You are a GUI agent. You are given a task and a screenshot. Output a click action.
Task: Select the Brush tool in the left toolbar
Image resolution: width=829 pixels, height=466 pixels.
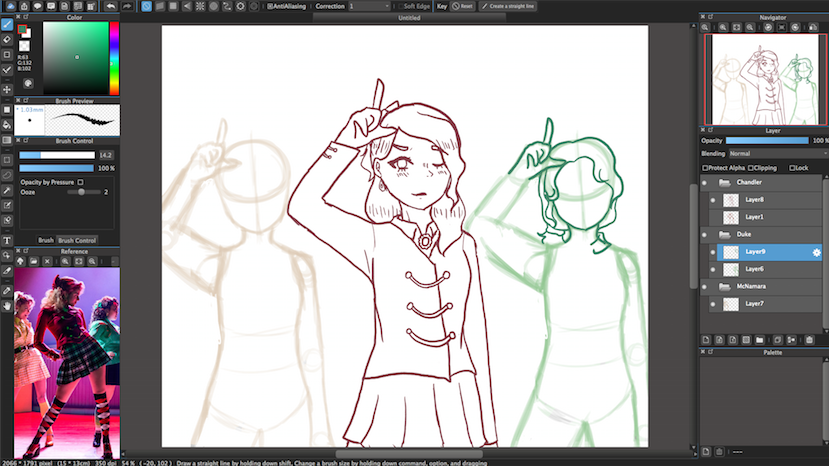pos(7,23)
